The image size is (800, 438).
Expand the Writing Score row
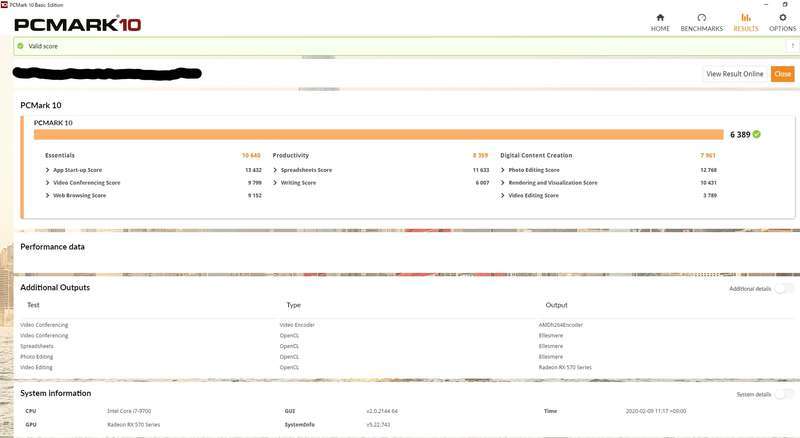275,183
